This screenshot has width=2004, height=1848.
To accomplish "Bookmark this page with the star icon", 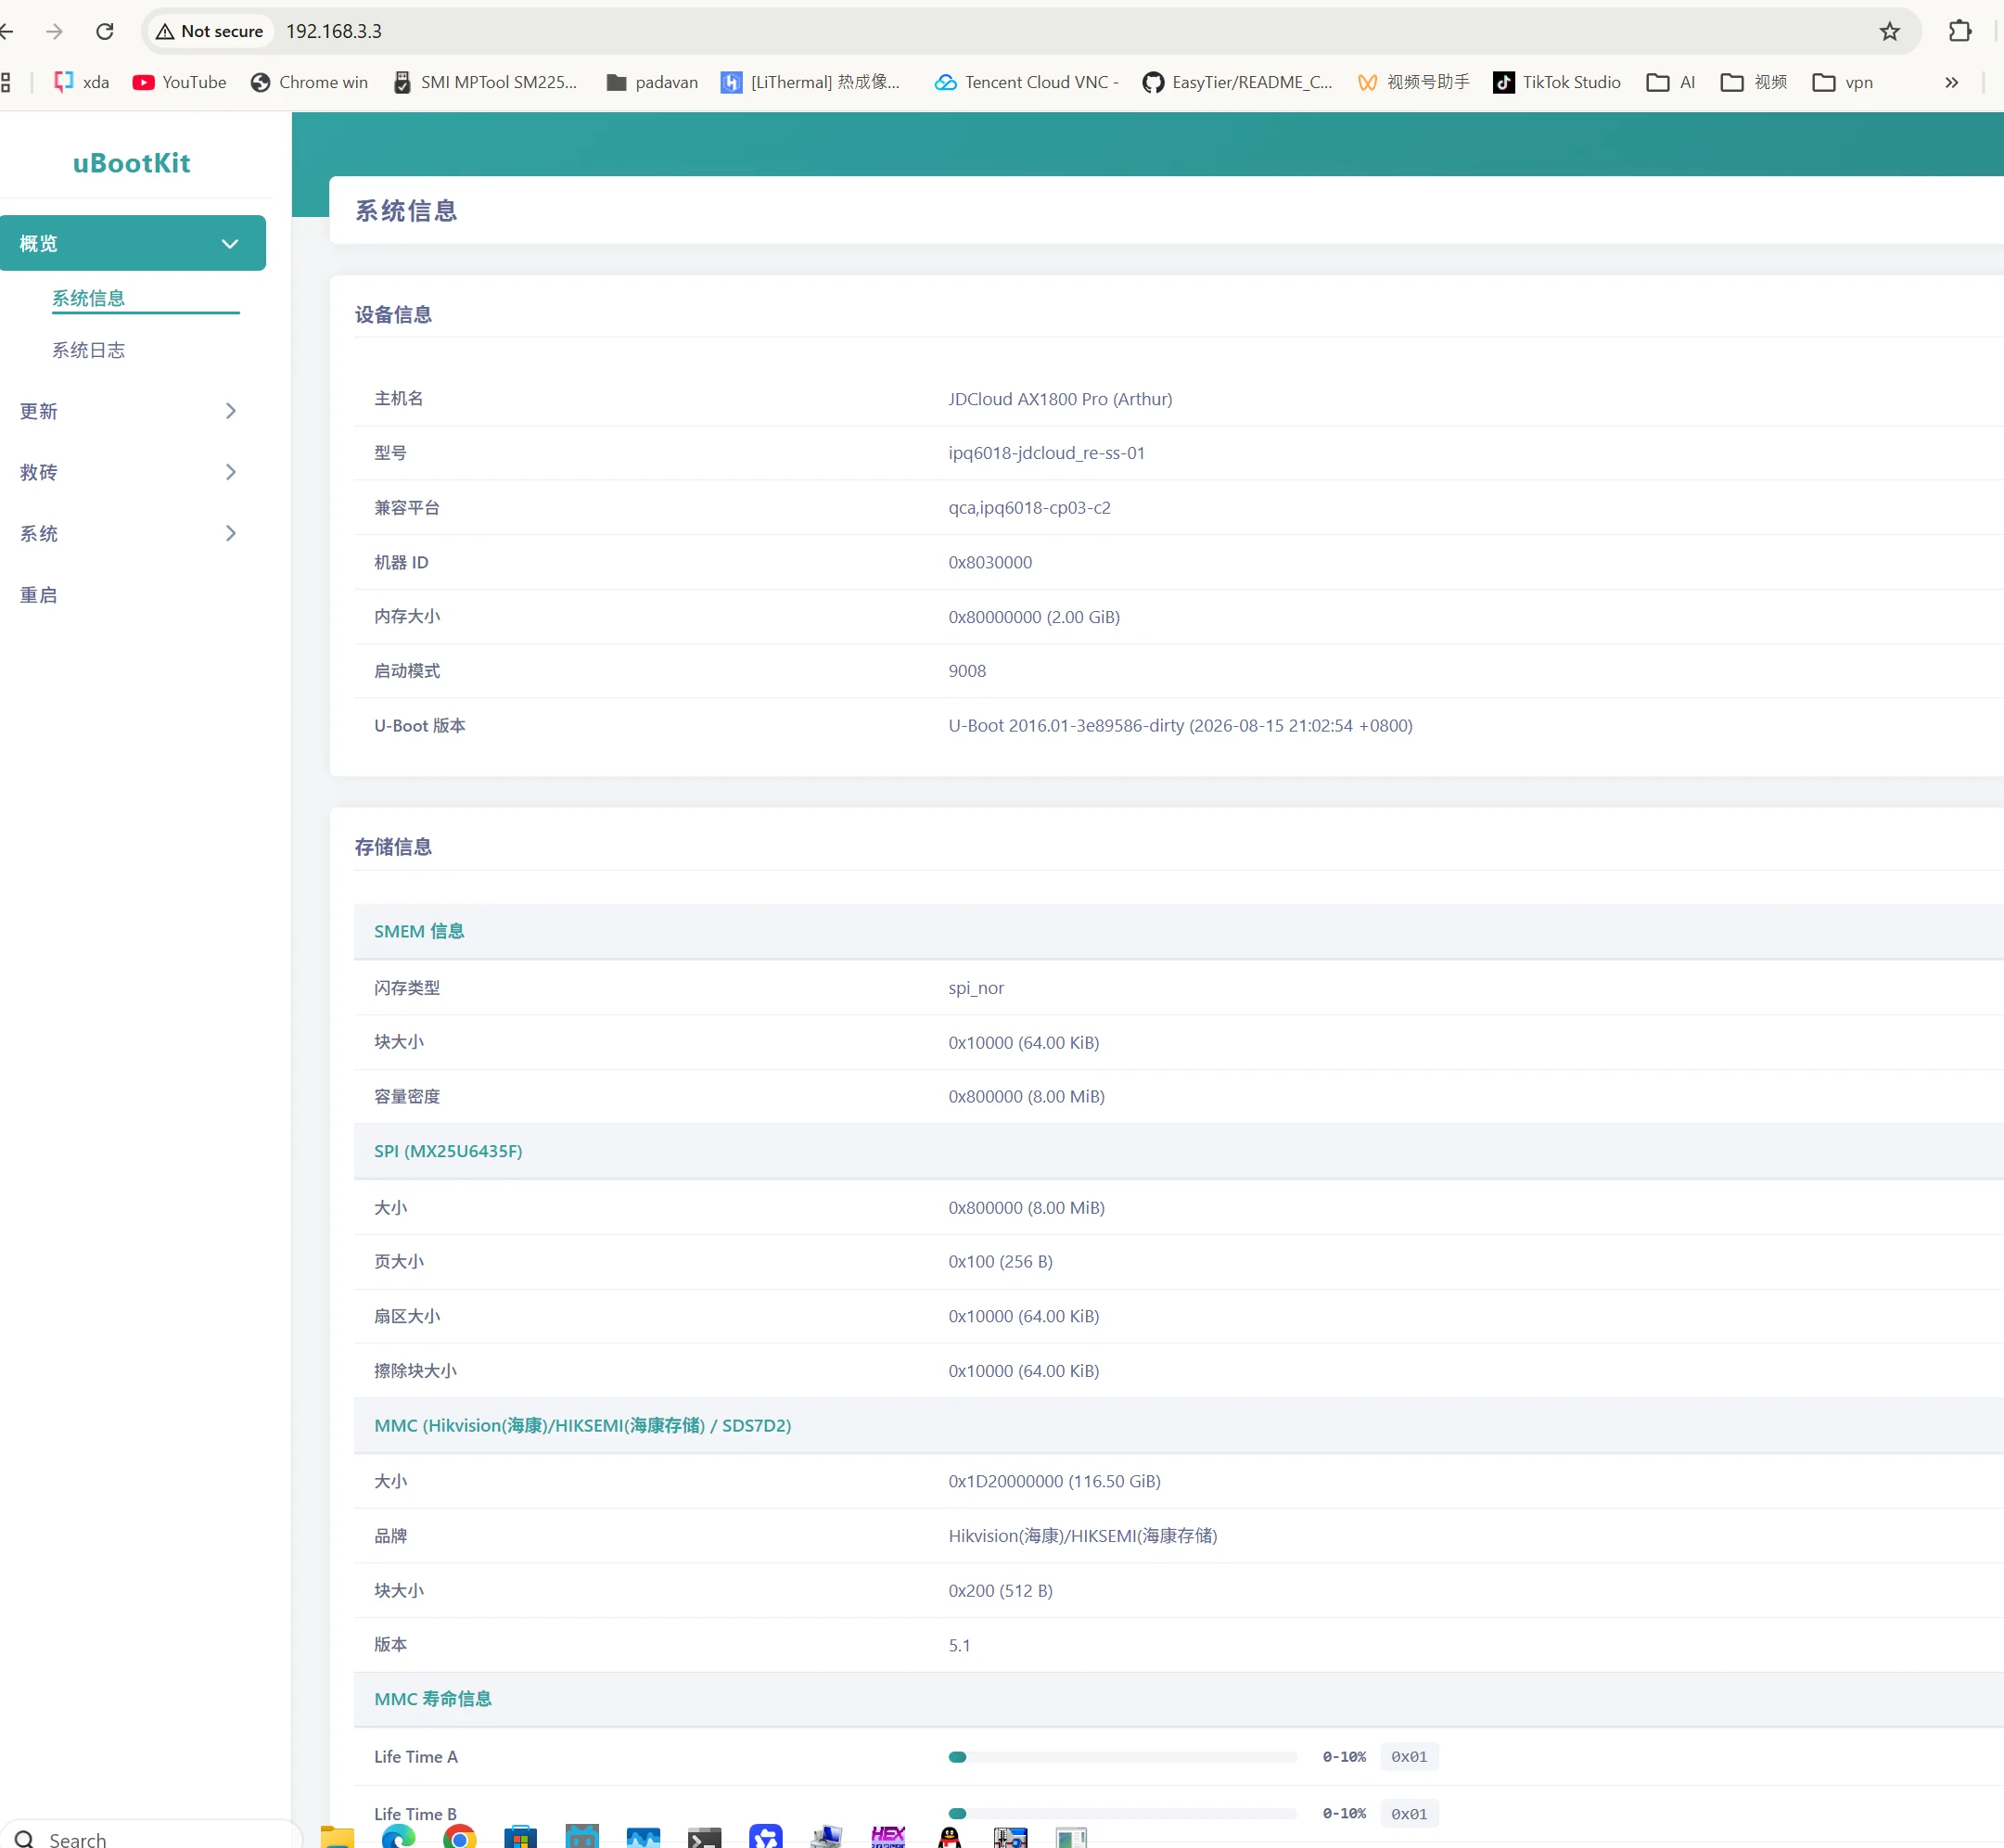I will [x=1889, y=31].
